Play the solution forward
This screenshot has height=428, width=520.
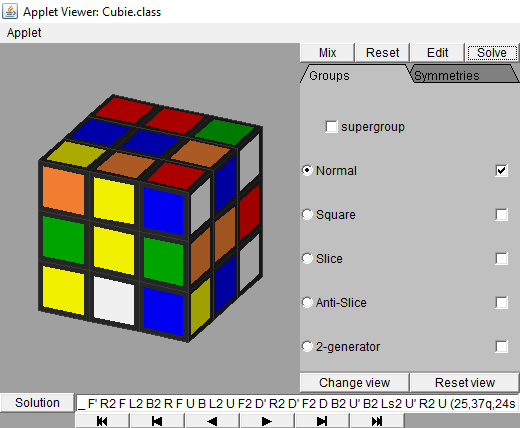click(x=267, y=421)
